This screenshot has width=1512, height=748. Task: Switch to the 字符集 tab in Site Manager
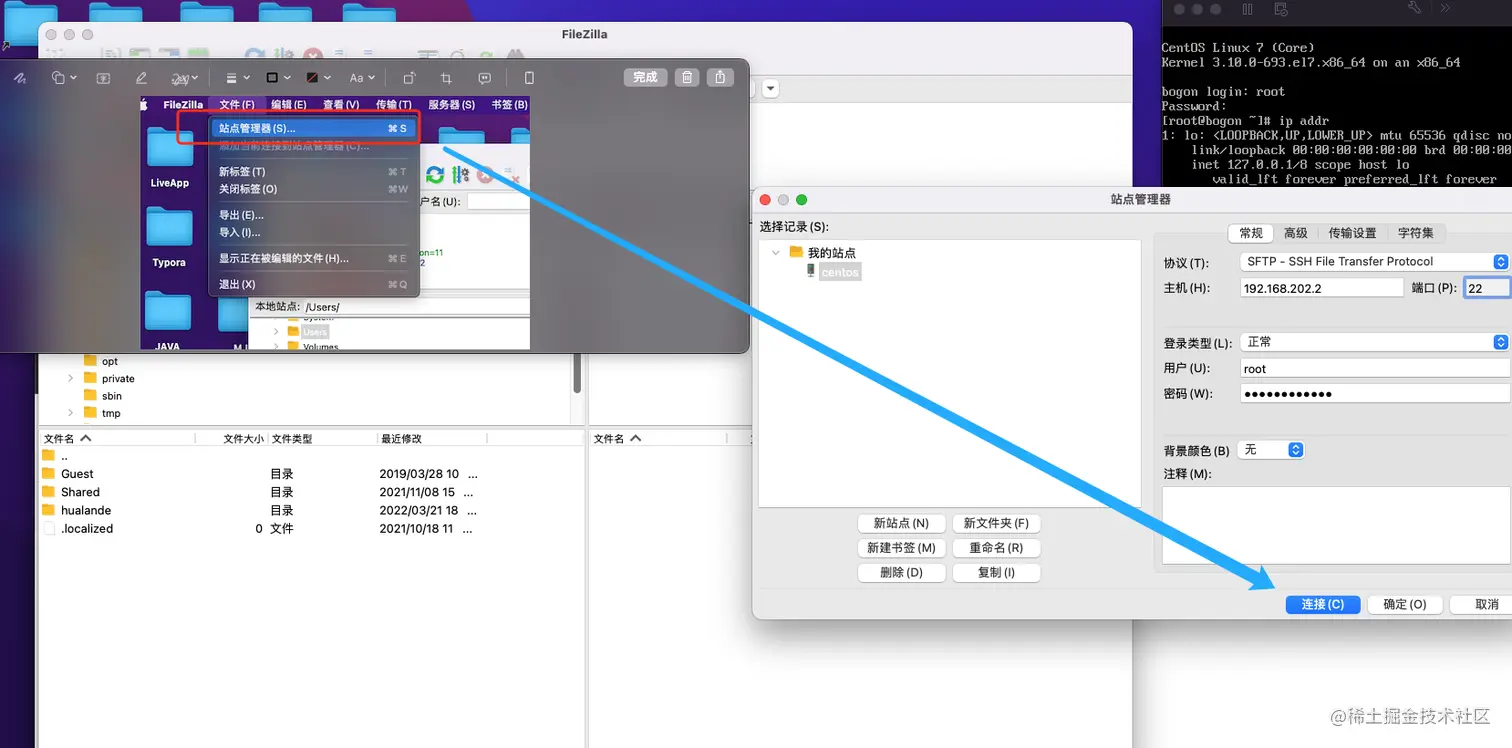pyautogui.click(x=1415, y=233)
